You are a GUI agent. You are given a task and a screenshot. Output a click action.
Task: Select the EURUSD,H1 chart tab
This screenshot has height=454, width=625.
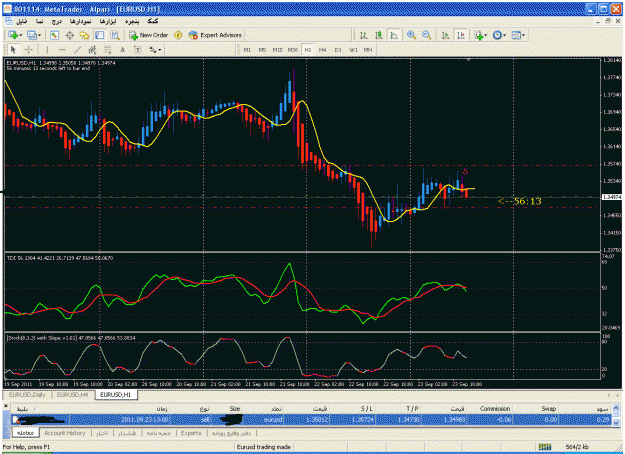pos(116,395)
